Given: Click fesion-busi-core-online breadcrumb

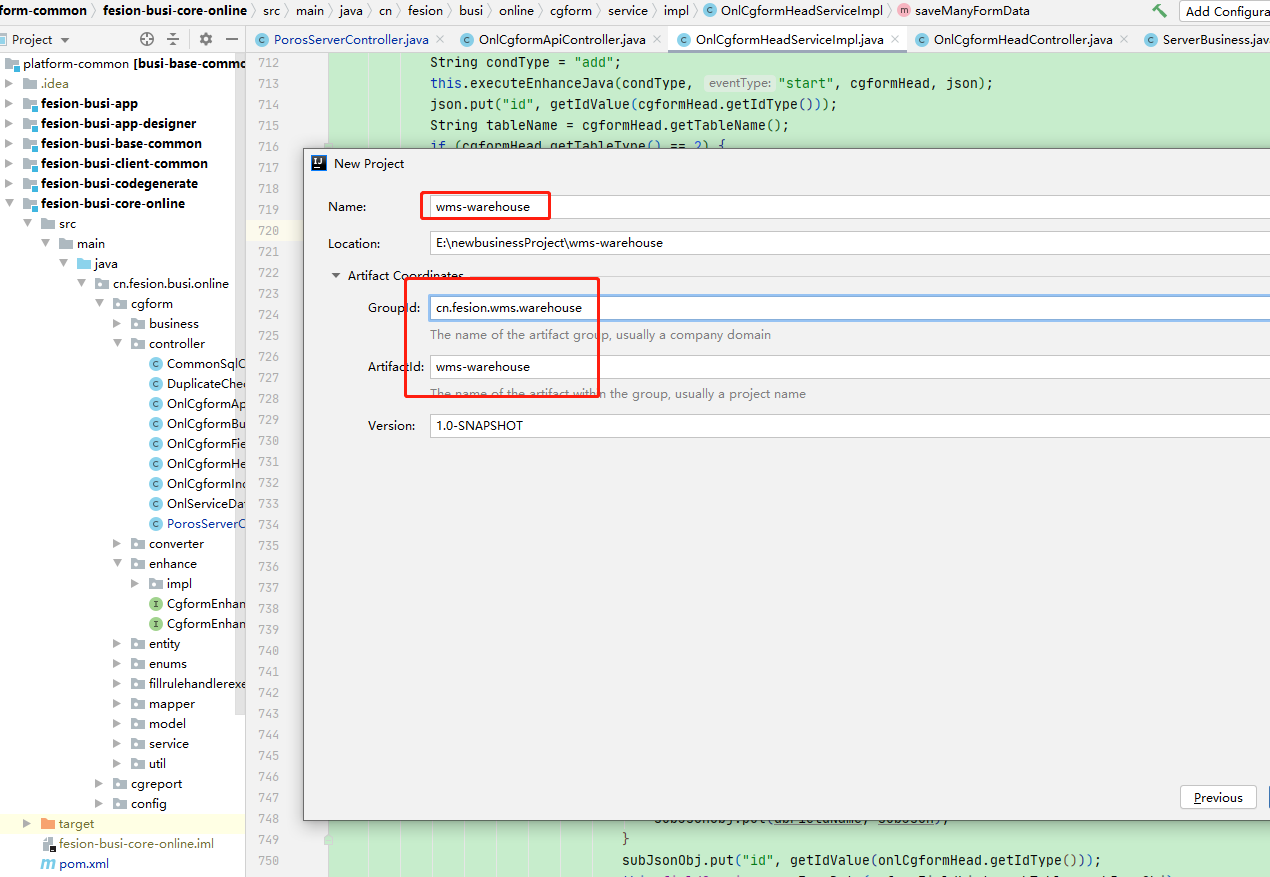Looking at the screenshot, I should click(x=175, y=10).
